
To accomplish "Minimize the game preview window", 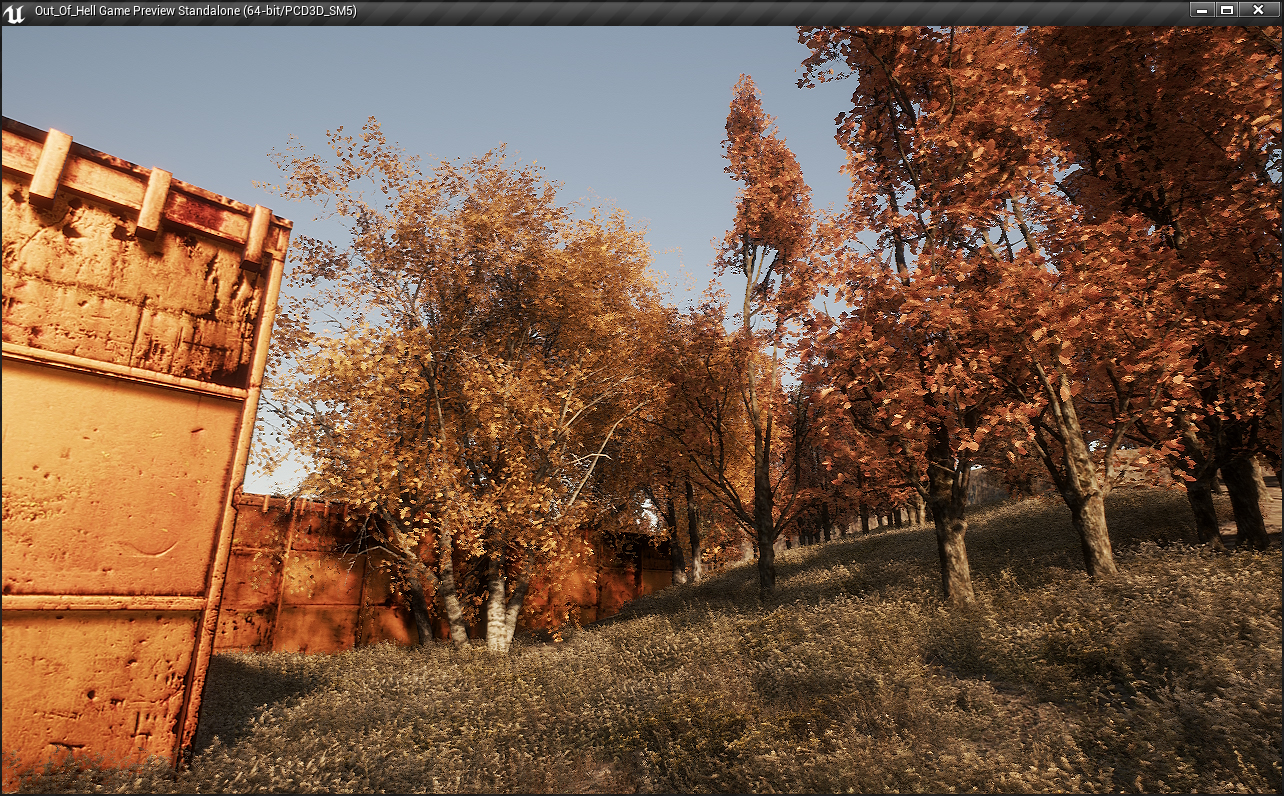I will 1201,10.
